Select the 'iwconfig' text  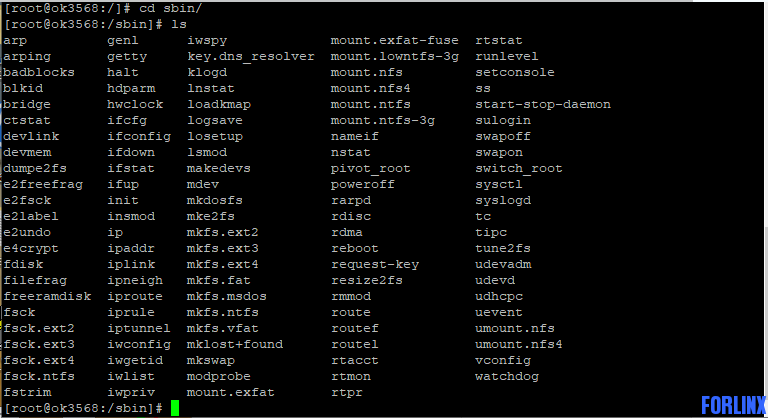139,344
